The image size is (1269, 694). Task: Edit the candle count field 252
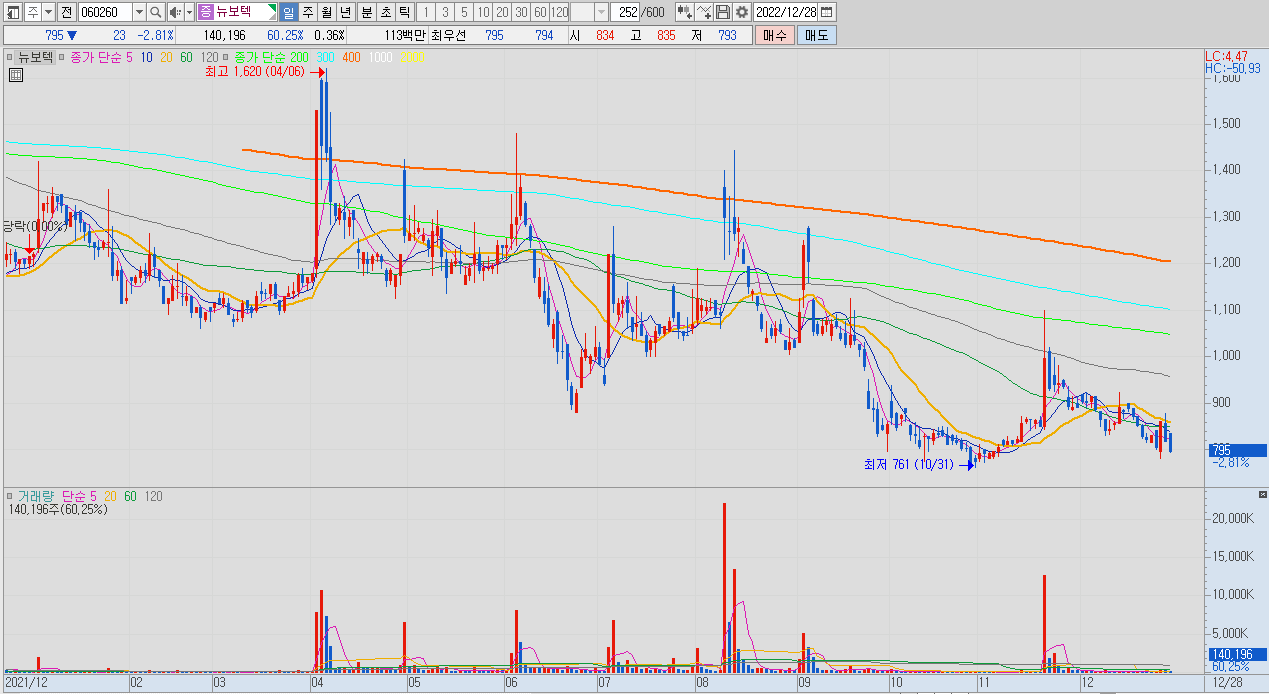point(627,12)
